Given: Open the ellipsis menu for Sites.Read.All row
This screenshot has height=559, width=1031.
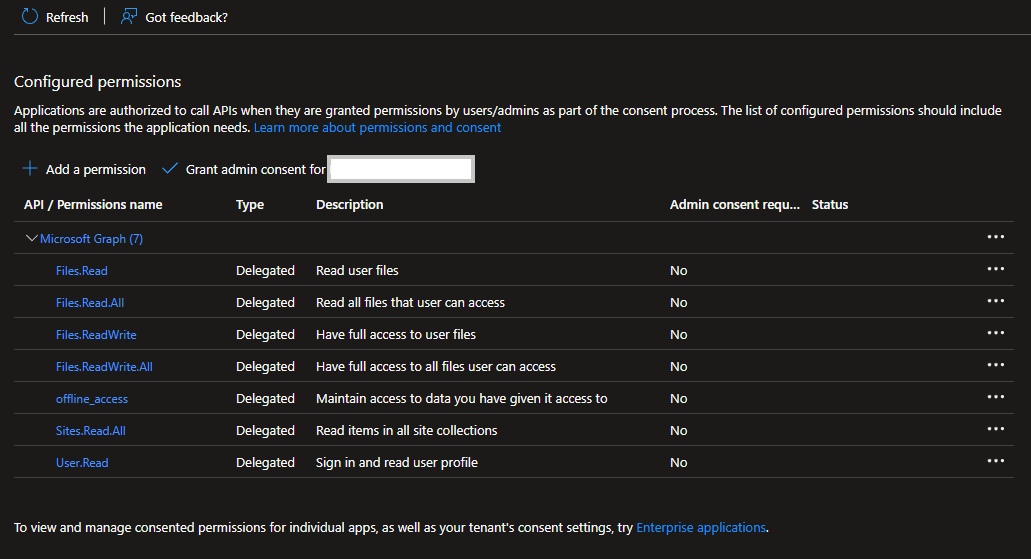Looking at the screenshot, I should tap(995, 429).
